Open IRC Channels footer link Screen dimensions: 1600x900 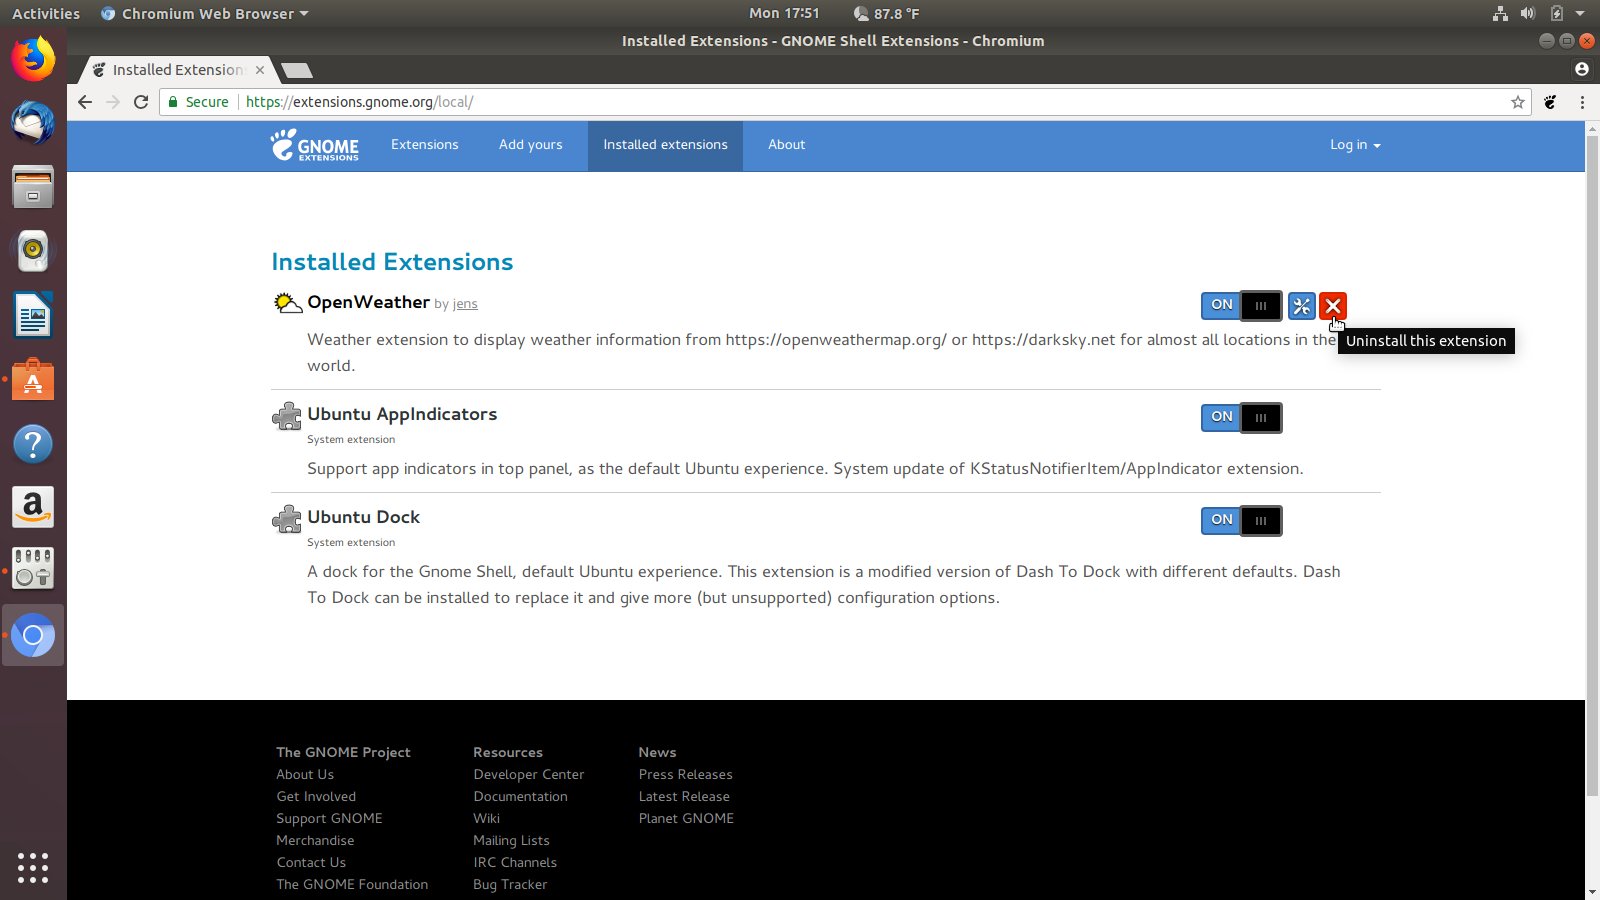(515, 862)
